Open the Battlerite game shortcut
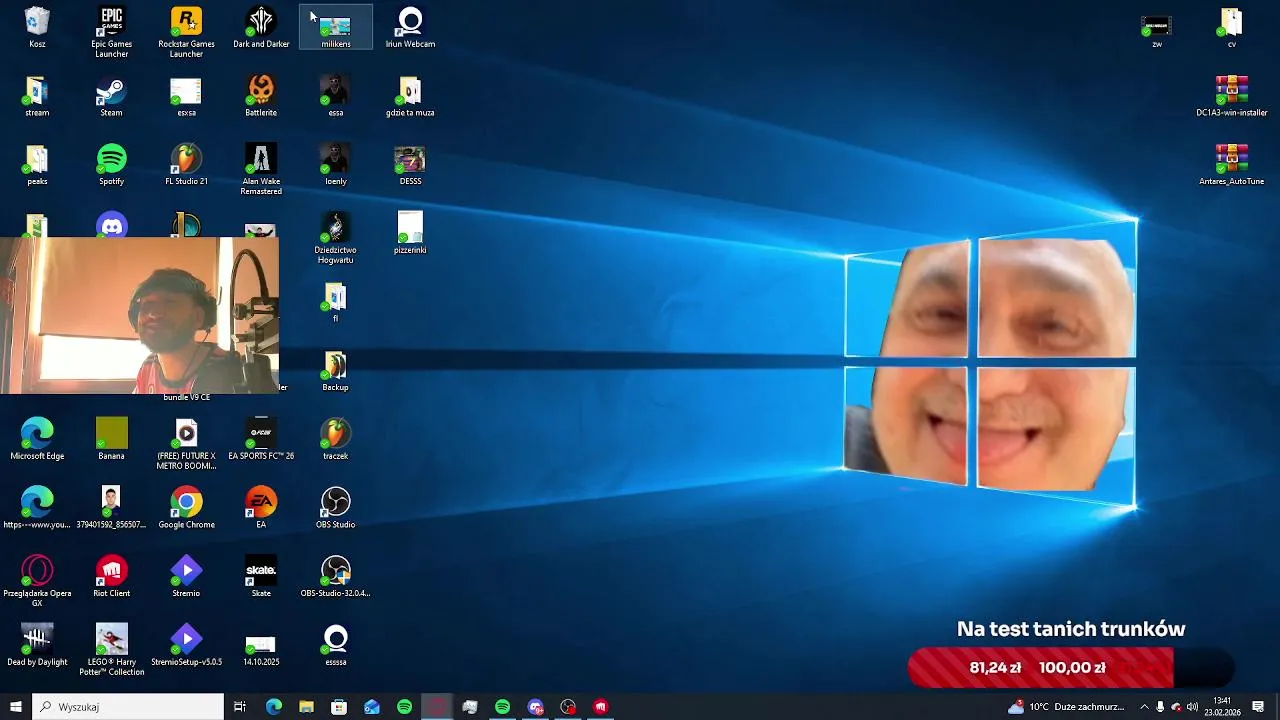 (261, 97)
